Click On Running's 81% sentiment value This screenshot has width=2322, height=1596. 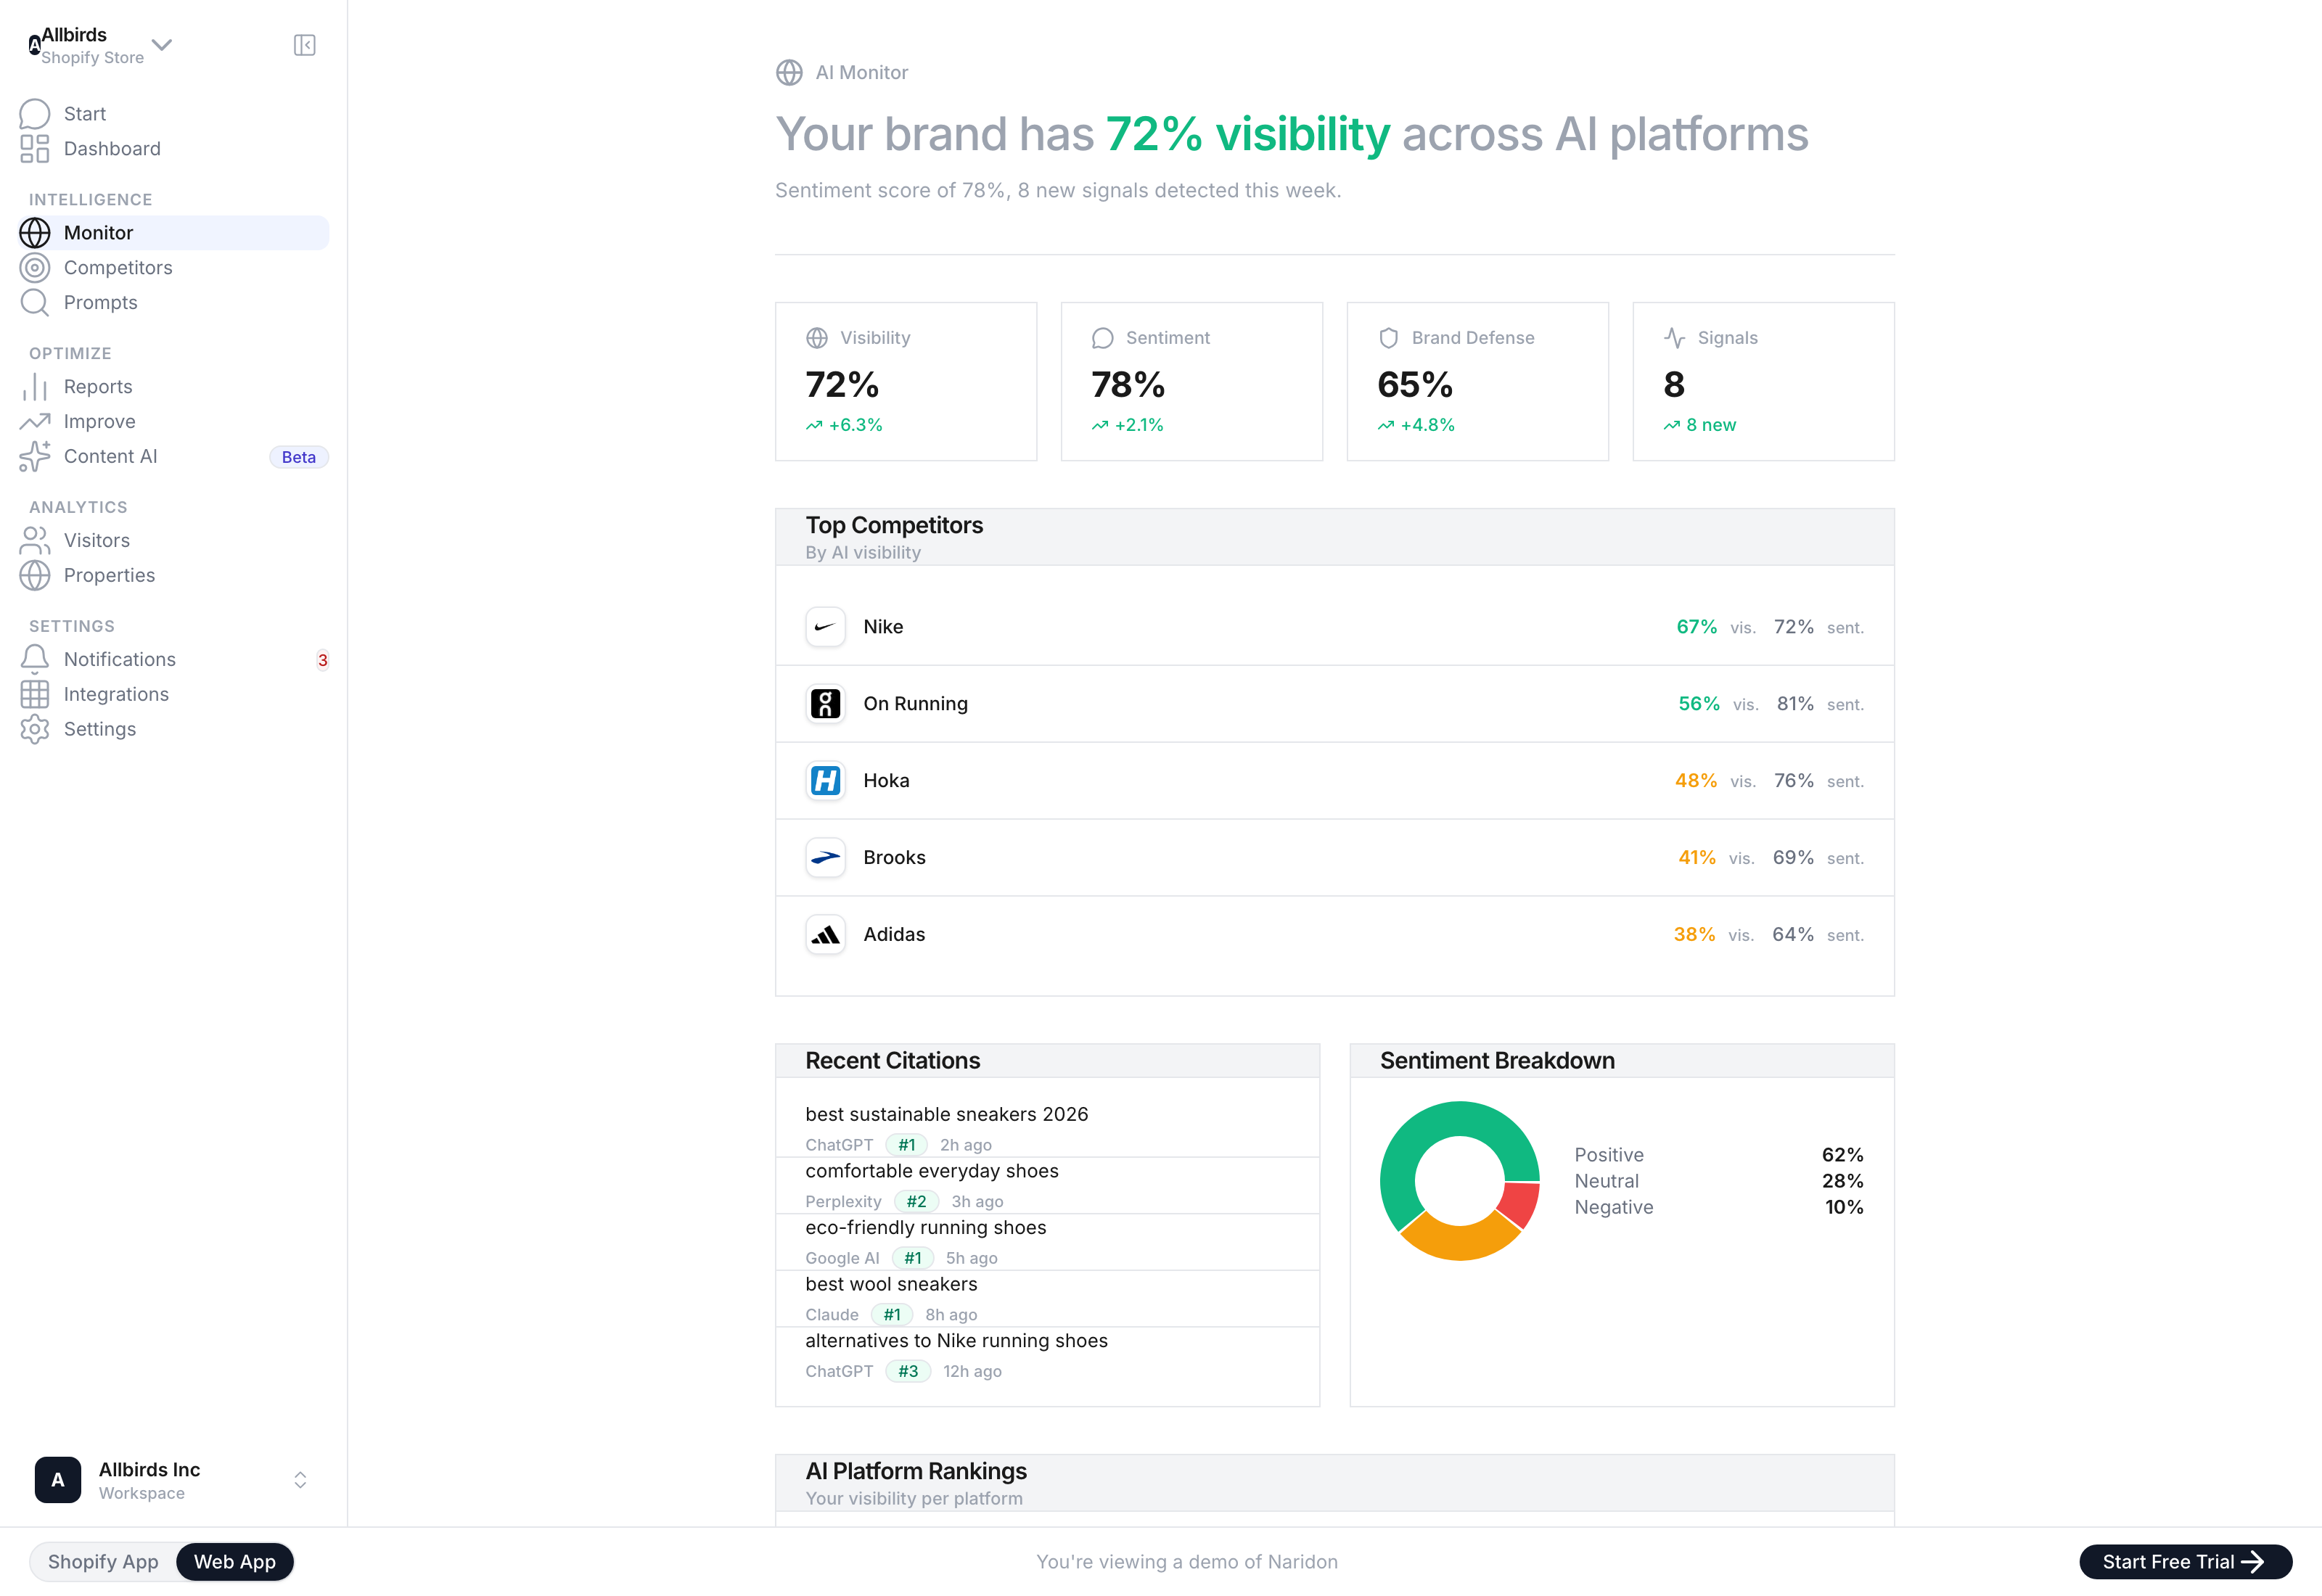1795,704
